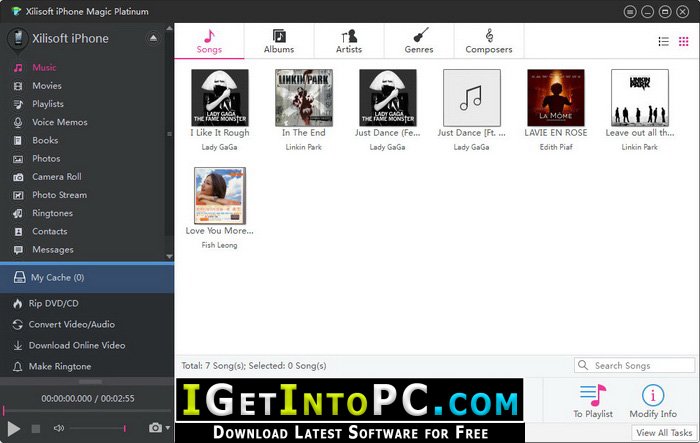Switch to the Artists tab
The width and height of the screenshot is (700, 443).
(349, 41)
